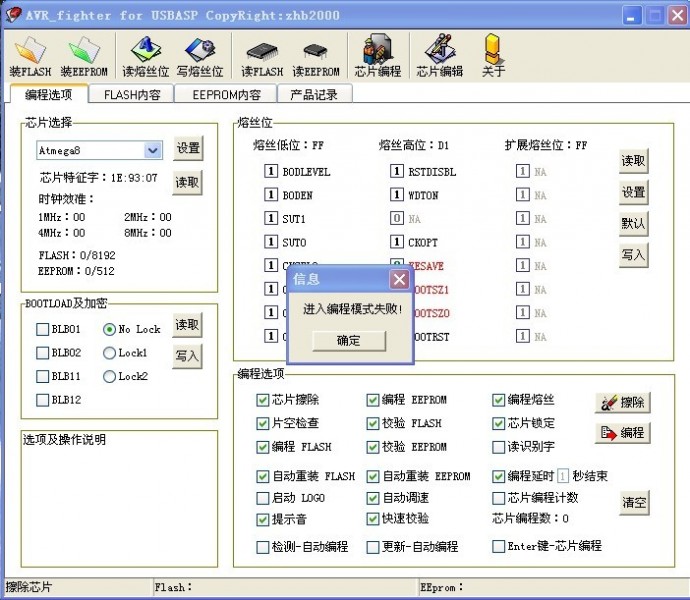Click 写入 button in the 熔丝位 group

633,255
